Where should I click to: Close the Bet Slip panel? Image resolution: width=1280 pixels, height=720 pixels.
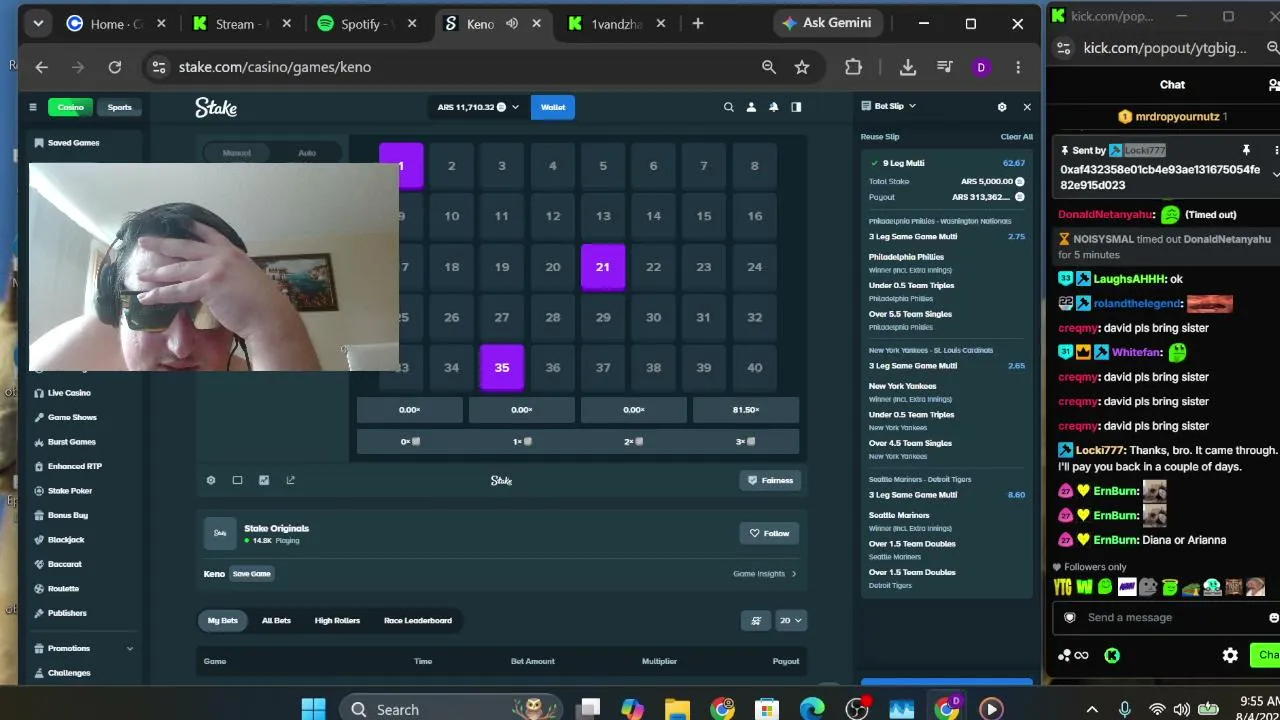[x=1026, y=107]
